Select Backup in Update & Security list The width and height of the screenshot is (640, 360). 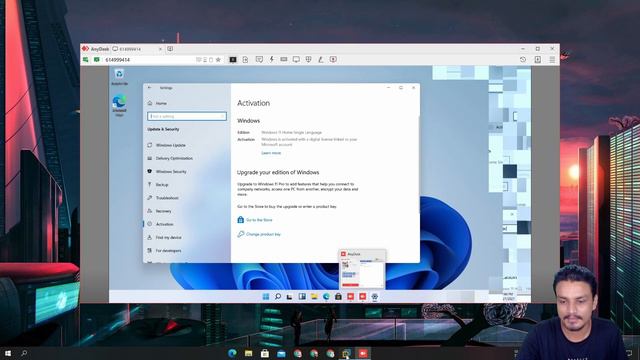pyautogui.click(x=158, y=185)
